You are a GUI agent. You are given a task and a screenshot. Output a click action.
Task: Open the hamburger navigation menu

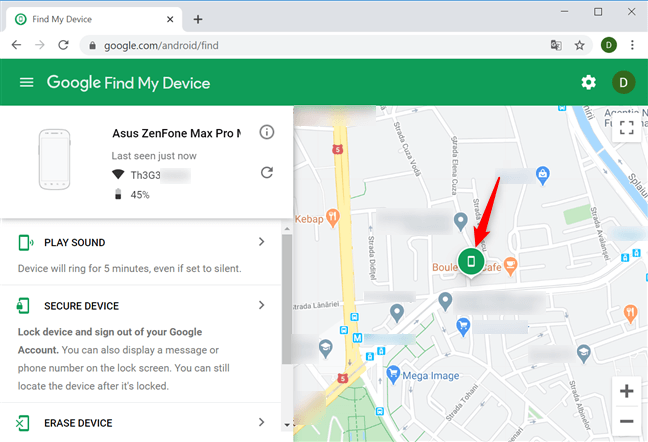tap(26, 83)
